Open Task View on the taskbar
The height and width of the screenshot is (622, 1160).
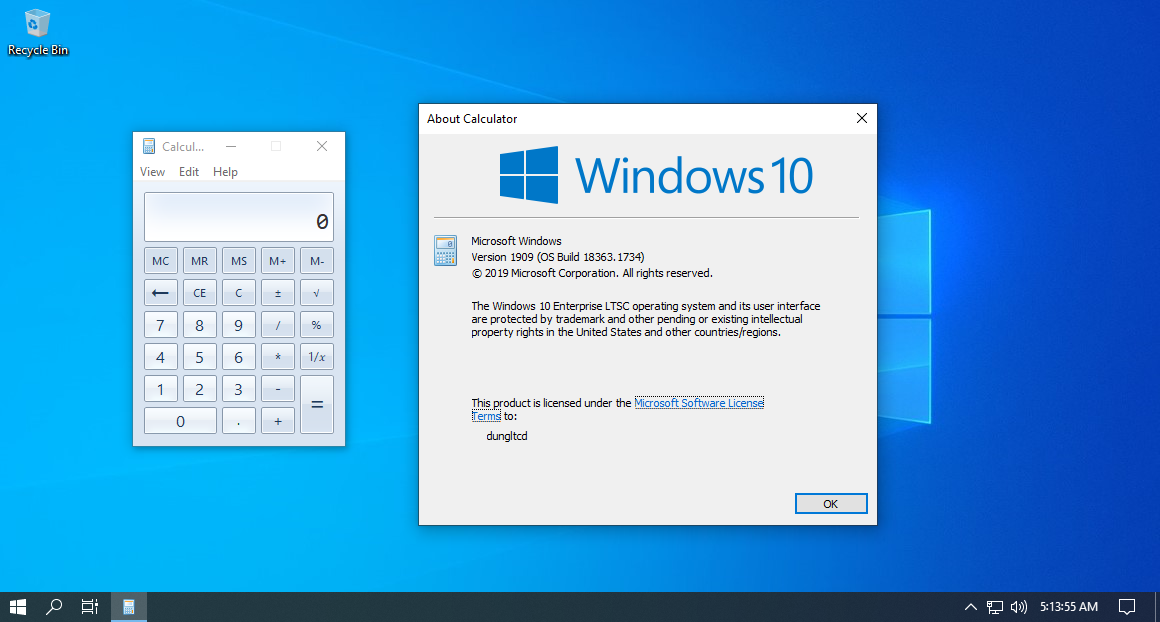point(90,607)
